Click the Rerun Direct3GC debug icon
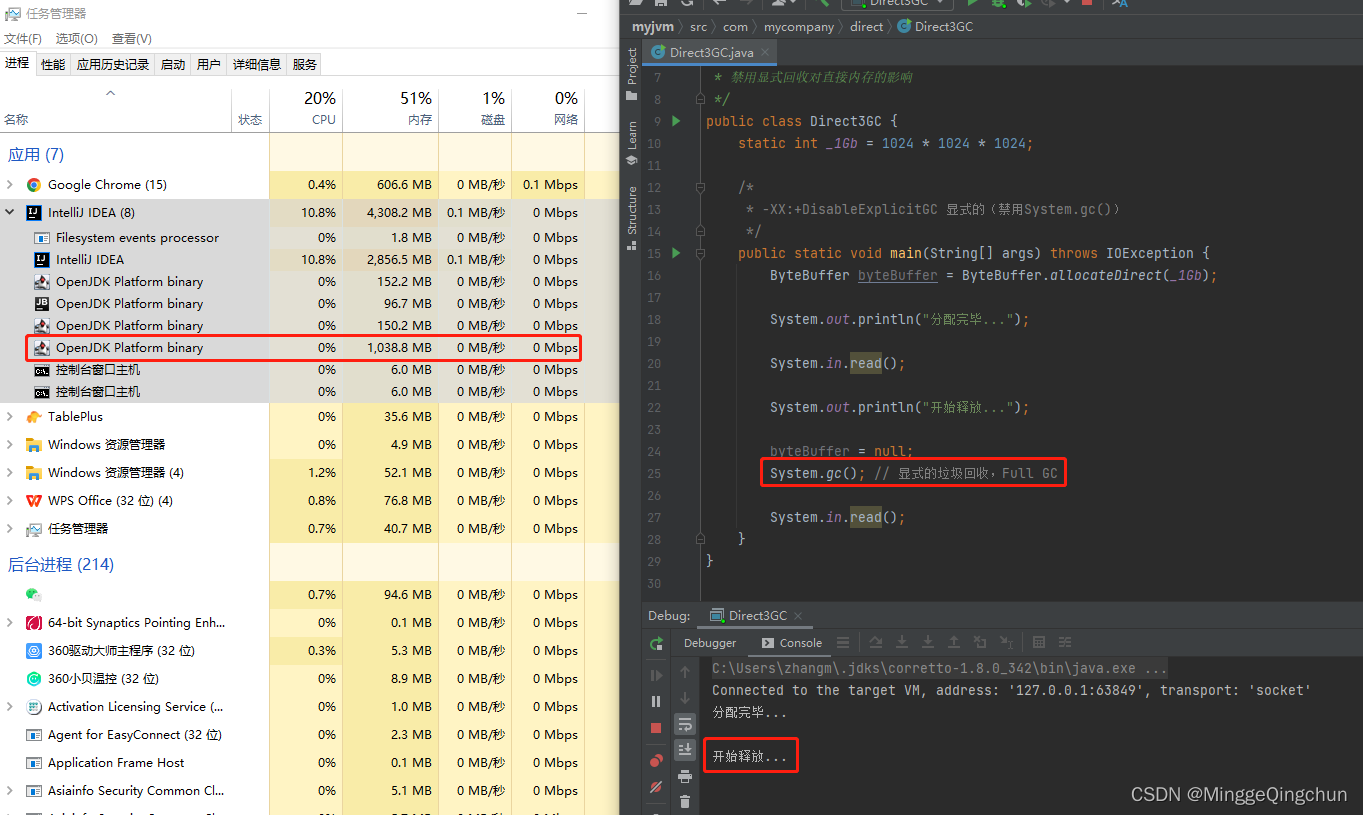The image size is (1363, 815). (x=656, y=643)
